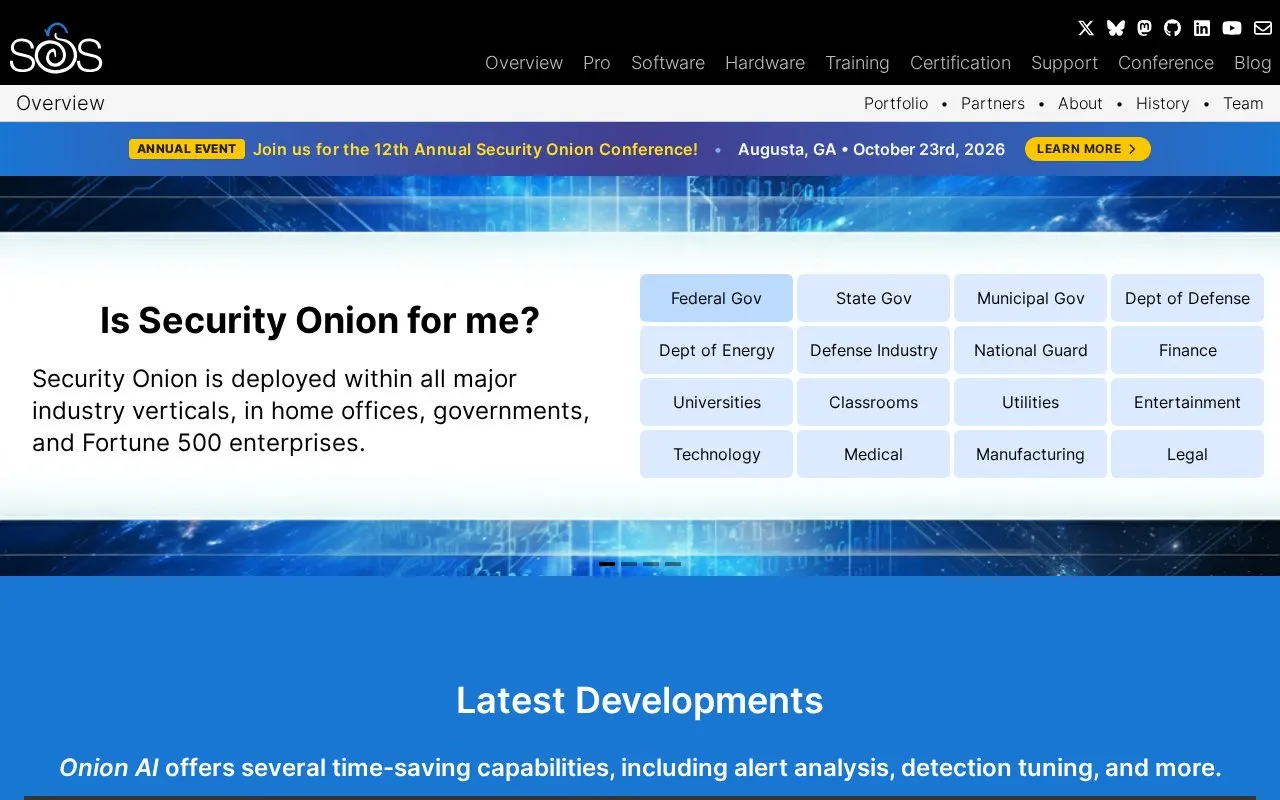Select the Defense Industry tile
This screenshot has height=800, width=1280.
pyautogui.click(x=873, y=350)
